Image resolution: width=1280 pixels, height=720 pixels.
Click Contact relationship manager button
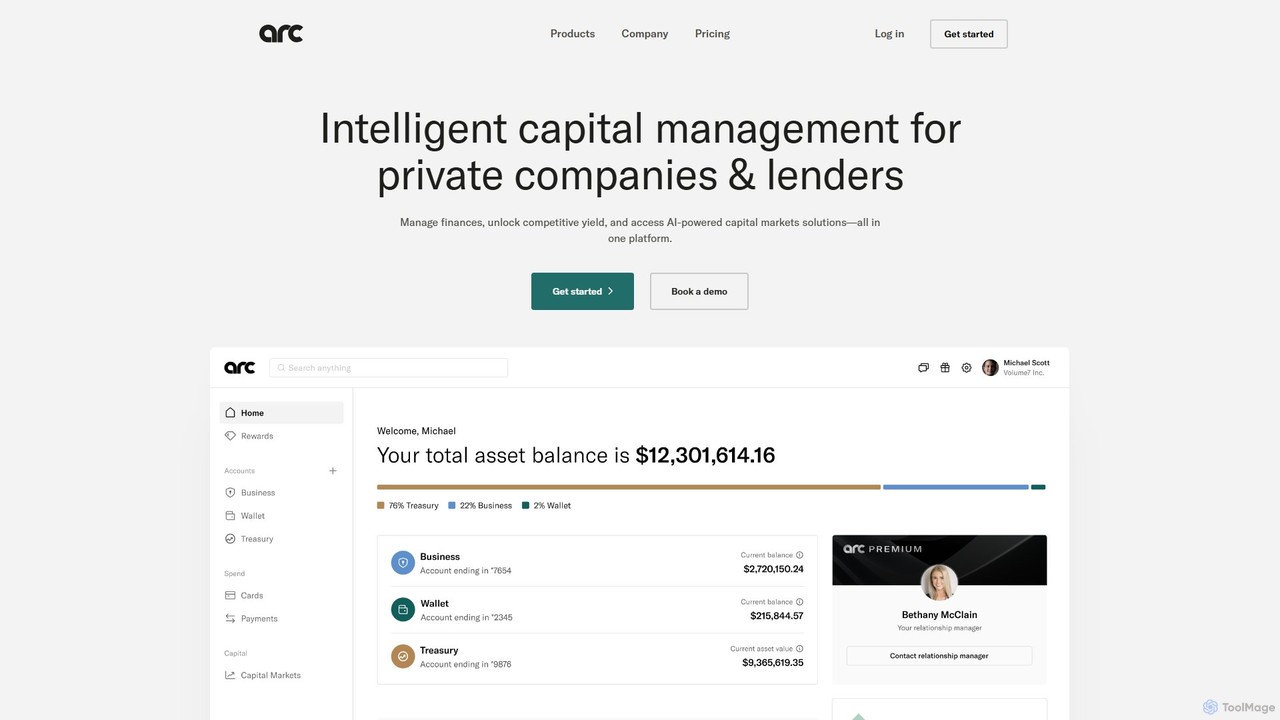coord(939,656)
